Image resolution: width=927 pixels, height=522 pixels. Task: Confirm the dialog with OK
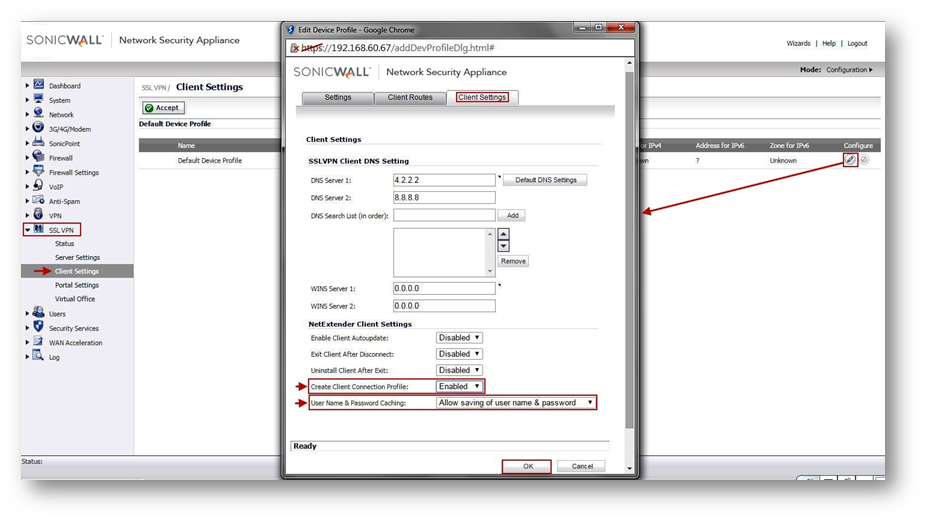coord(527,466)
